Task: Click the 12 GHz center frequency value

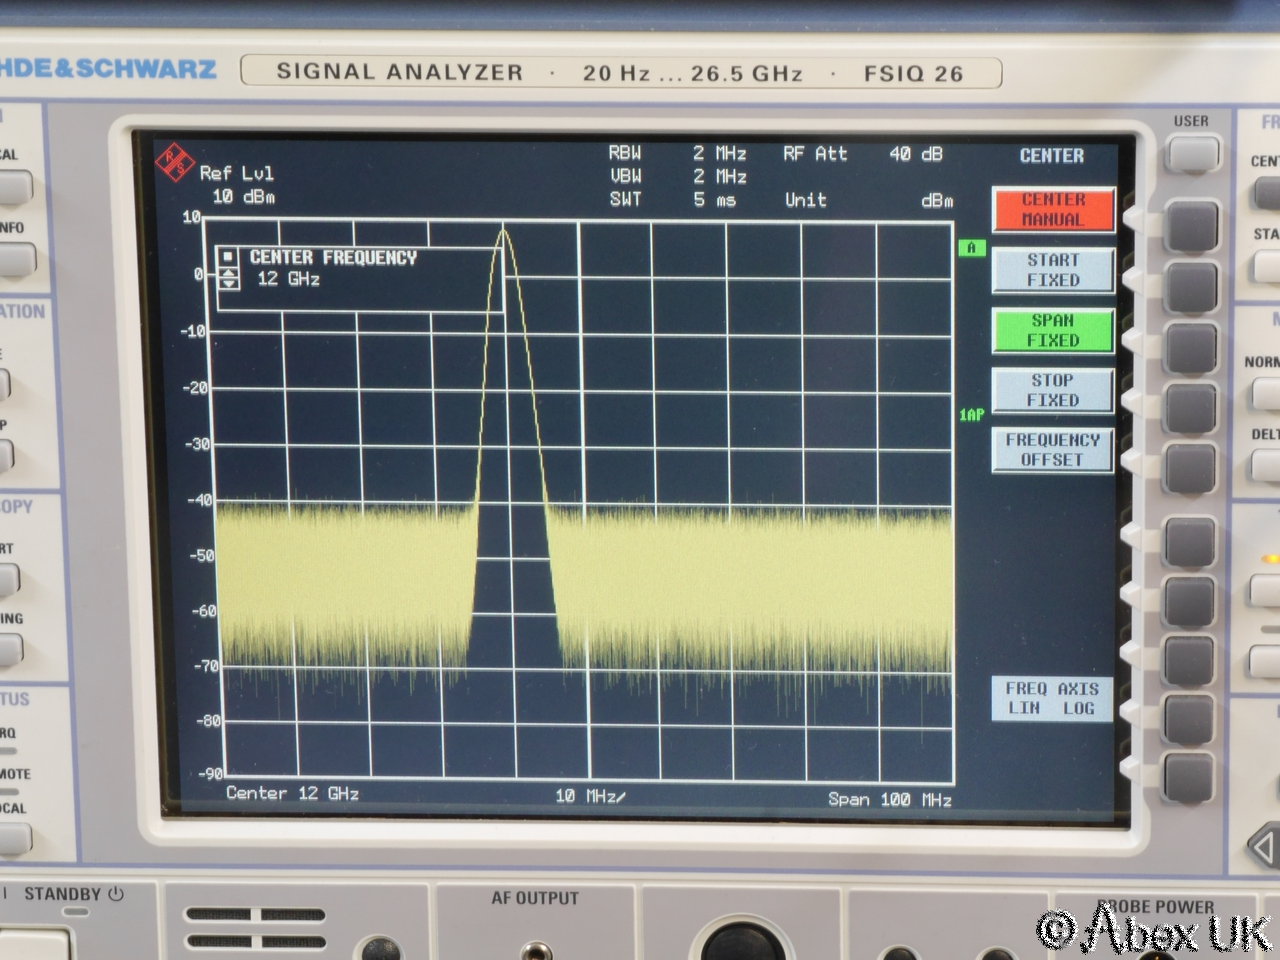Action: (x=288, y=279)
